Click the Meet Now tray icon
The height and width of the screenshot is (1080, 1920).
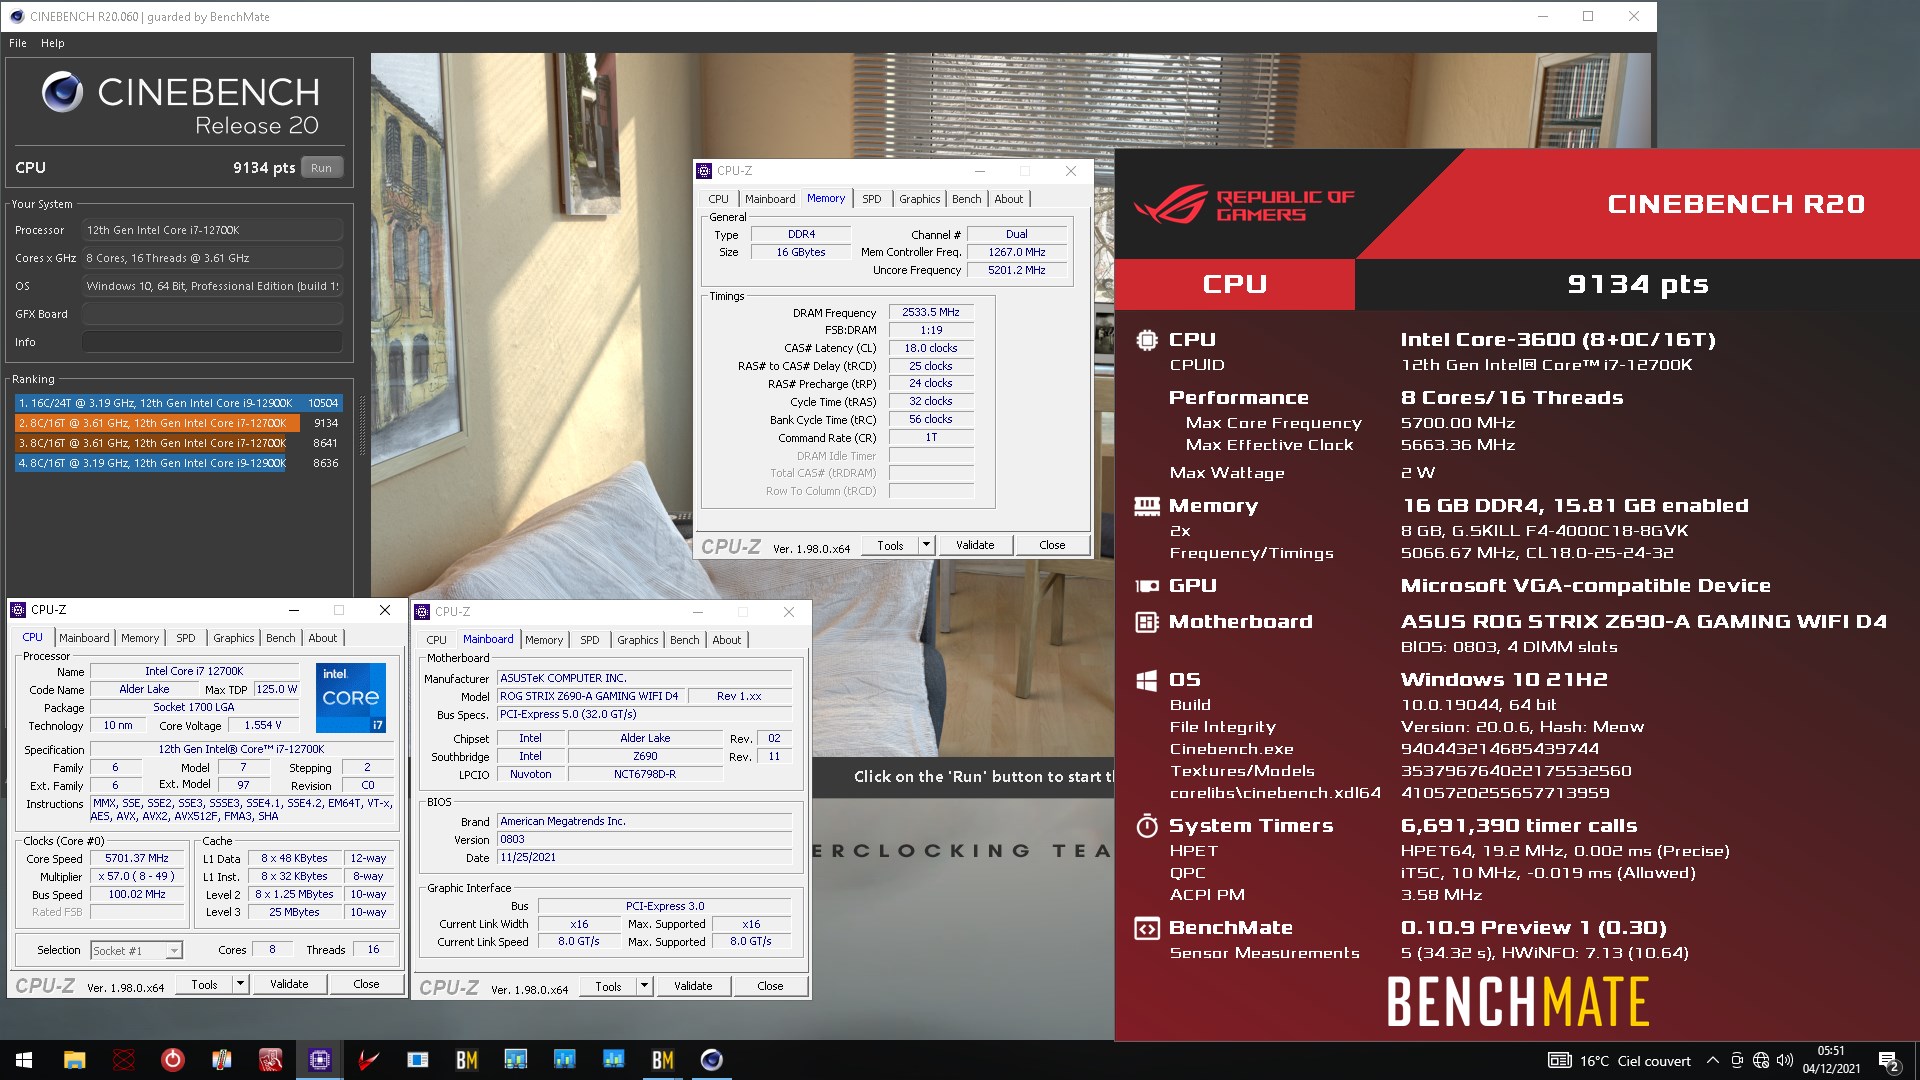1737,1060
